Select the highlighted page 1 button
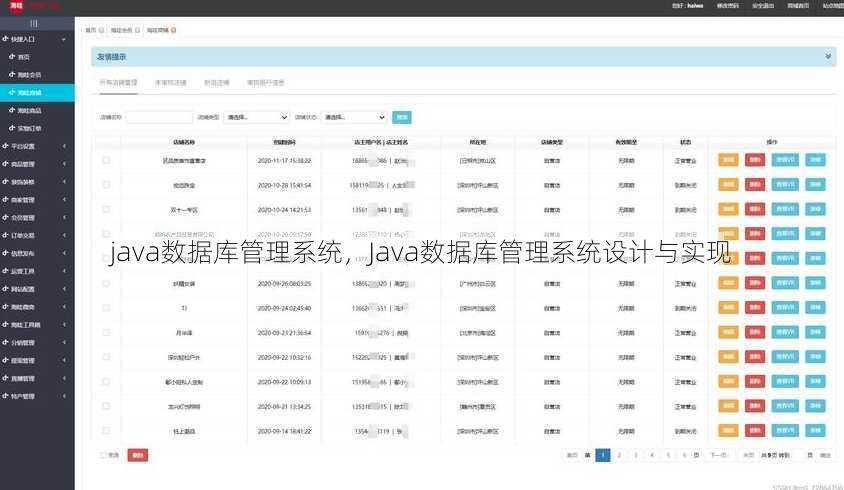This screenshot has height=490, width=844. pyautogui.click(x=603, y=455)
